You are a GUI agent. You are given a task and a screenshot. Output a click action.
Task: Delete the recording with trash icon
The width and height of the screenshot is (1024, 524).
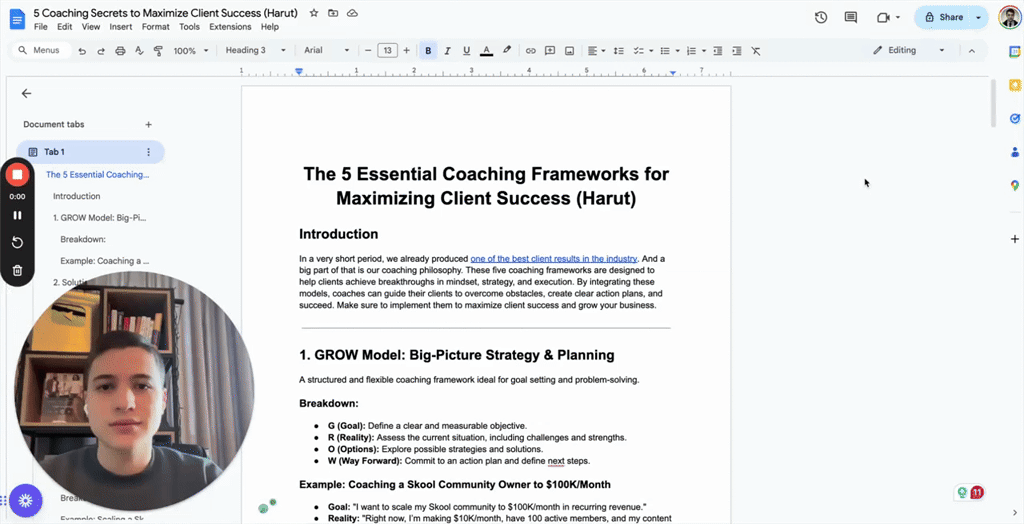click(18, 270)
